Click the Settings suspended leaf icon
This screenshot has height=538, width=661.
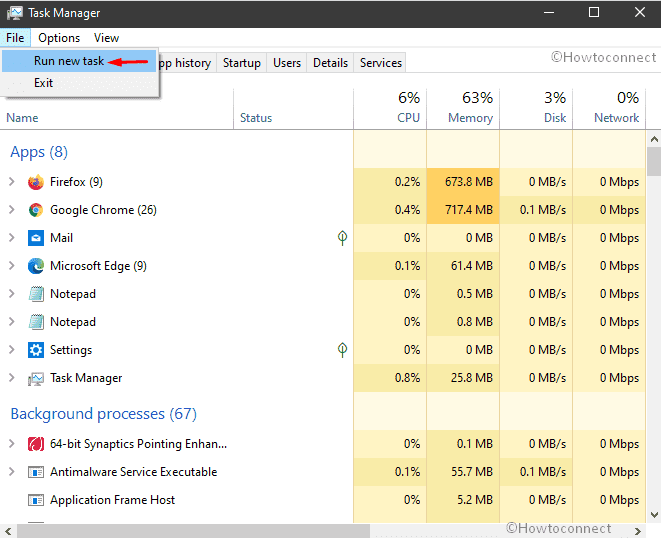click(342, 350)
